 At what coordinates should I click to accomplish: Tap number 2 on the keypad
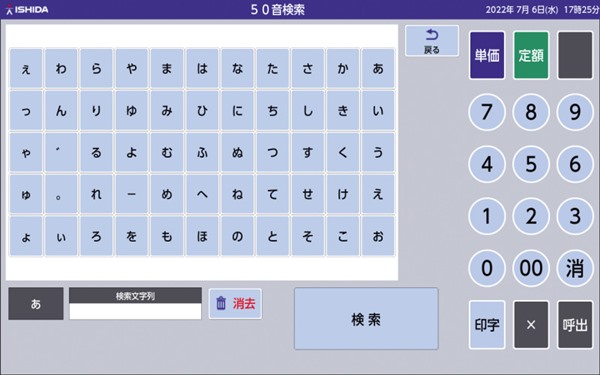click(531, 216)
